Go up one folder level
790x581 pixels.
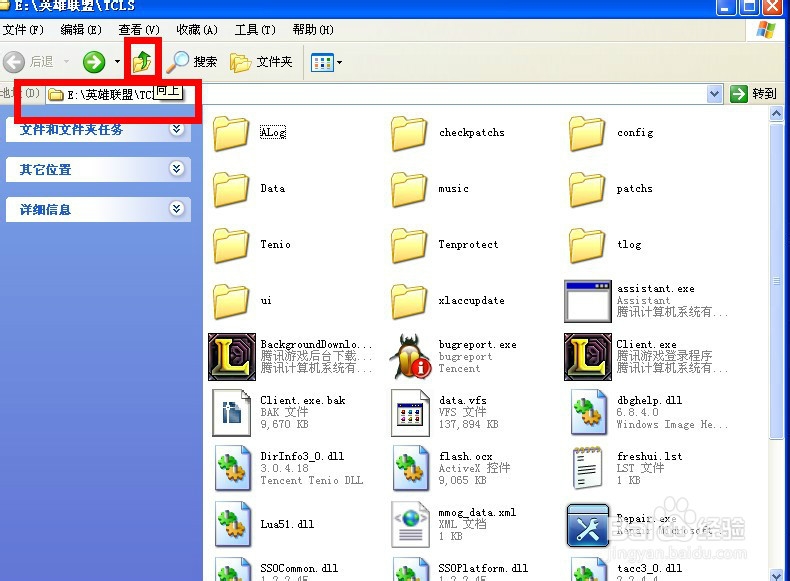click(x=143, y=62)
